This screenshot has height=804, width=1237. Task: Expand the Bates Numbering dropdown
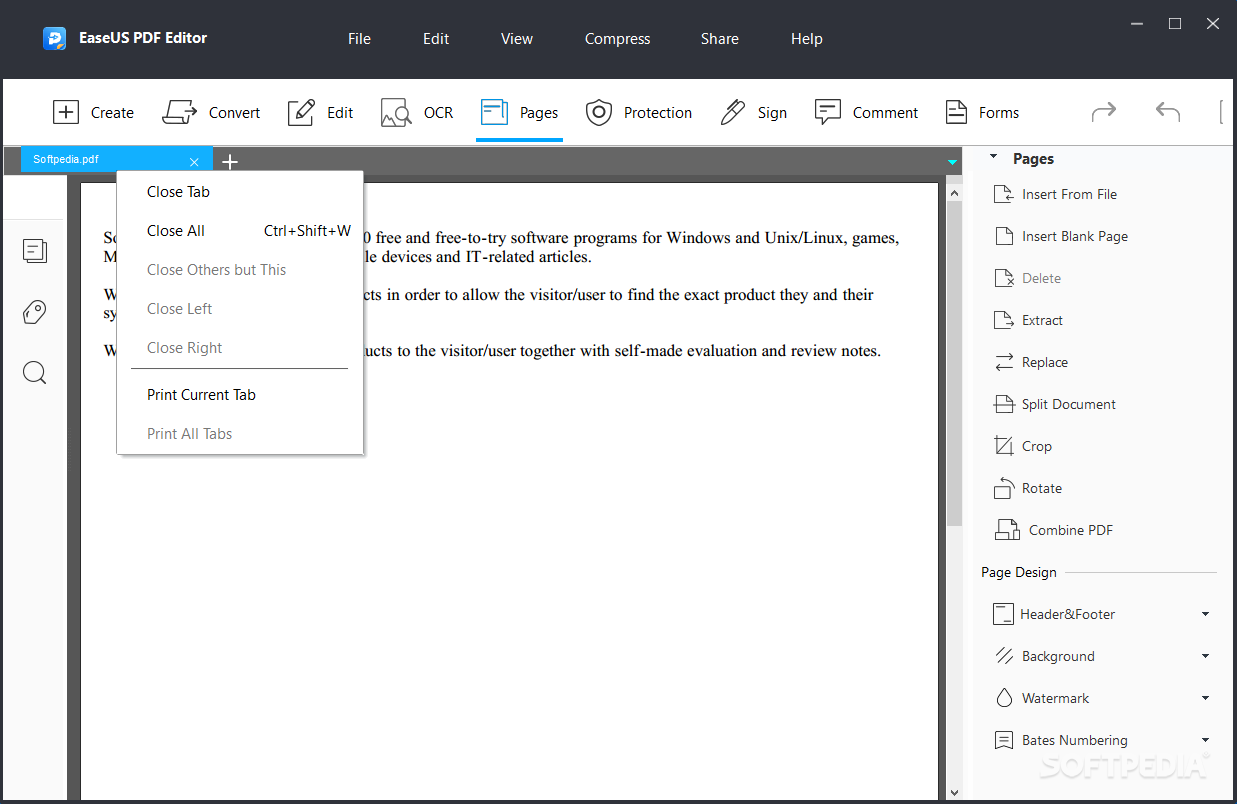[1205, 740]
